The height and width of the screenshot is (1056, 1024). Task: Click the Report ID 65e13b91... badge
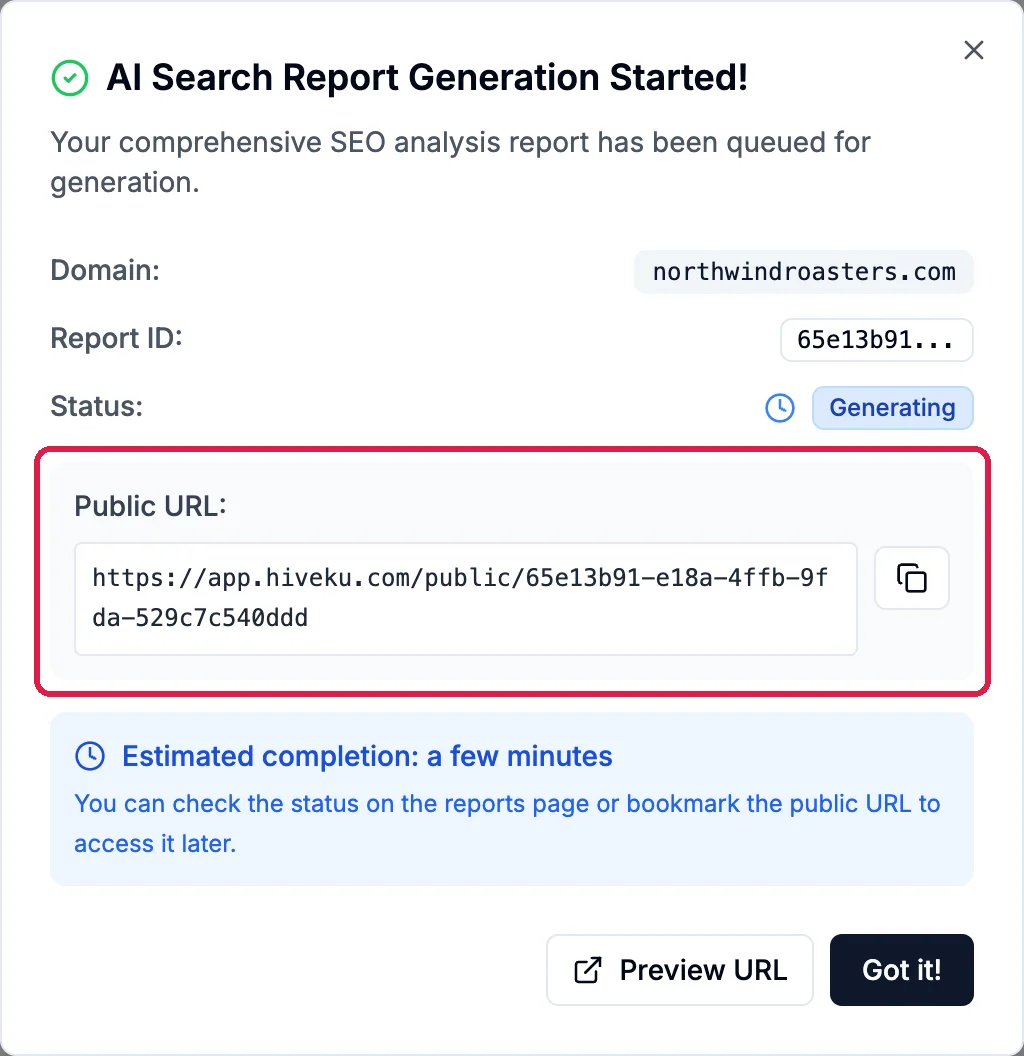(876, 340)
